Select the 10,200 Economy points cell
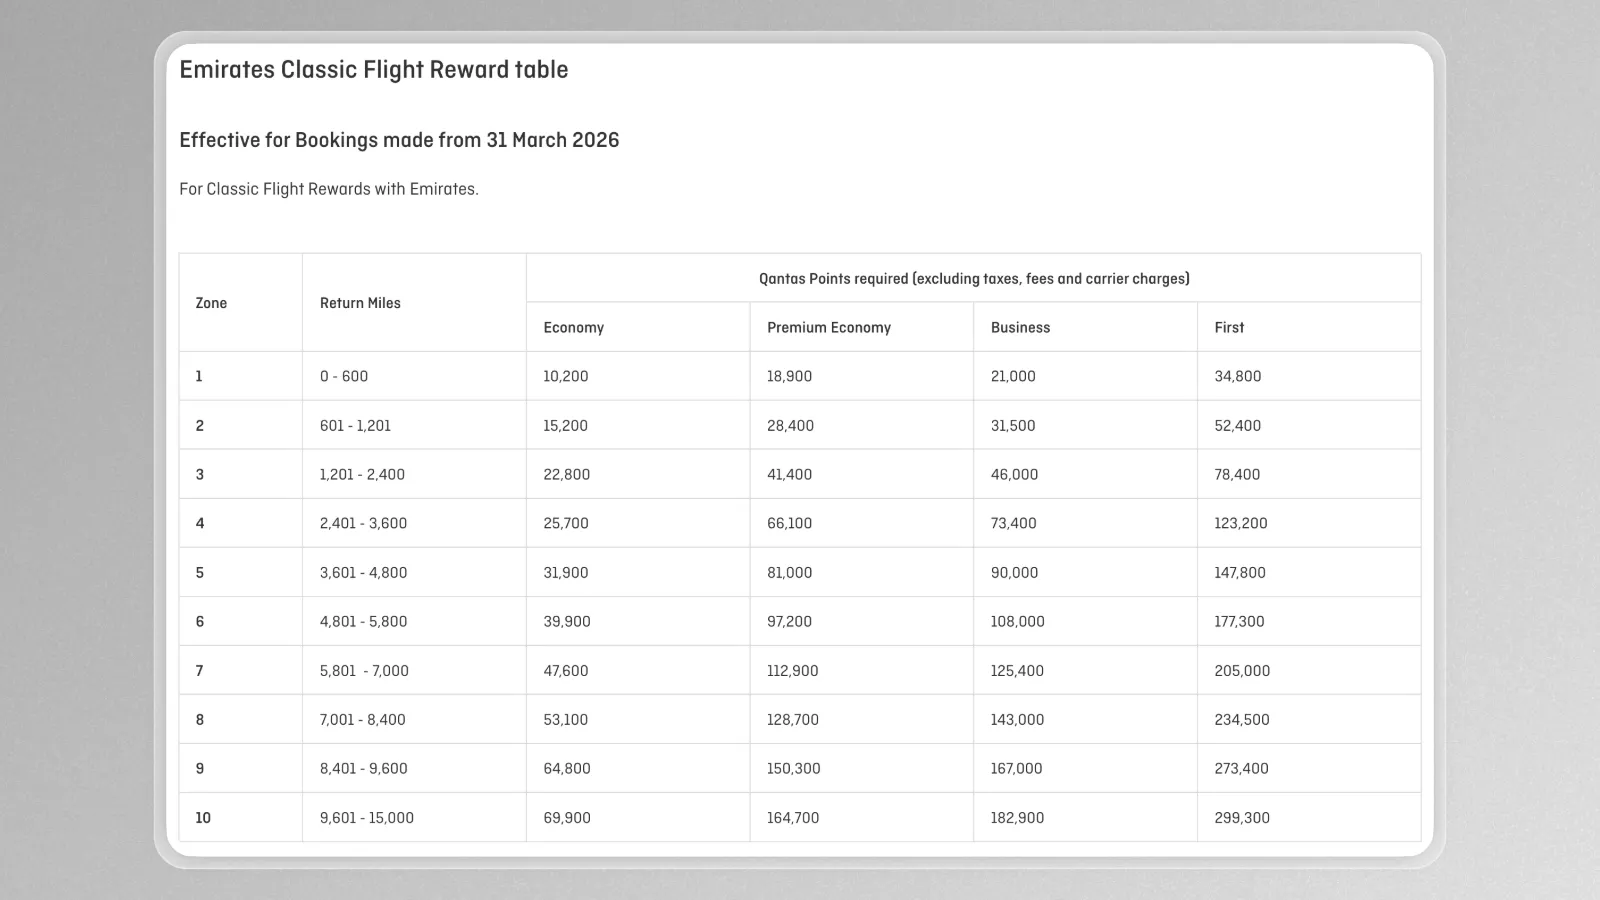Viewport: 1600px width, 900px height. [638, 376]
